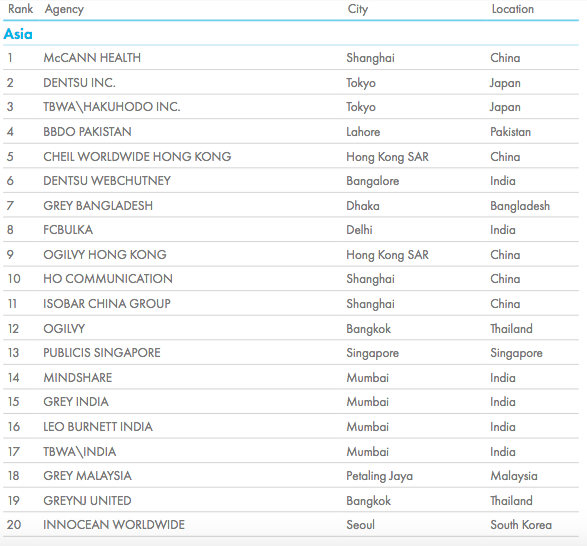Screen dimensions: 587x546
Task: Click Hong Kong SAR in CHEIL WORLDWIDE row
Action: coord(387,157)
